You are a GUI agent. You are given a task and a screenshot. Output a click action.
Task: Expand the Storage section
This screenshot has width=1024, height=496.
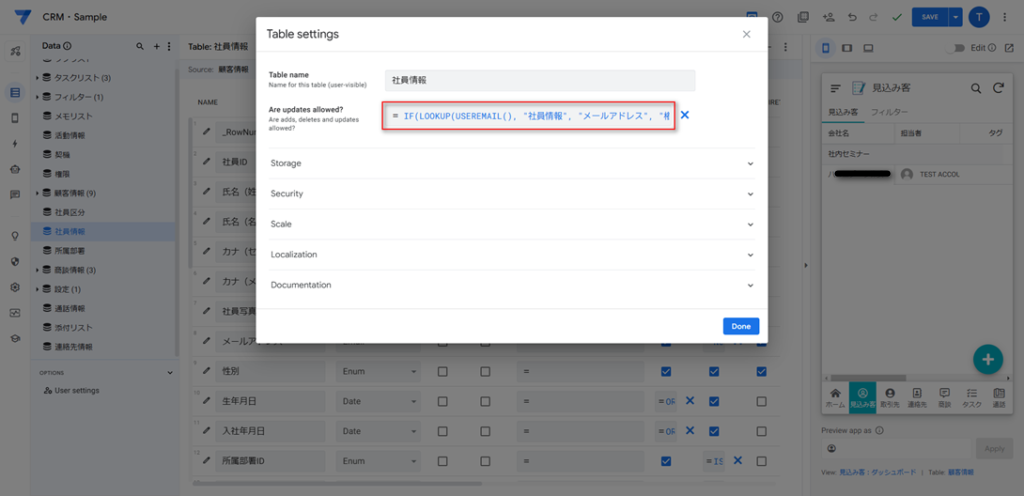click(x=511, y=163)
